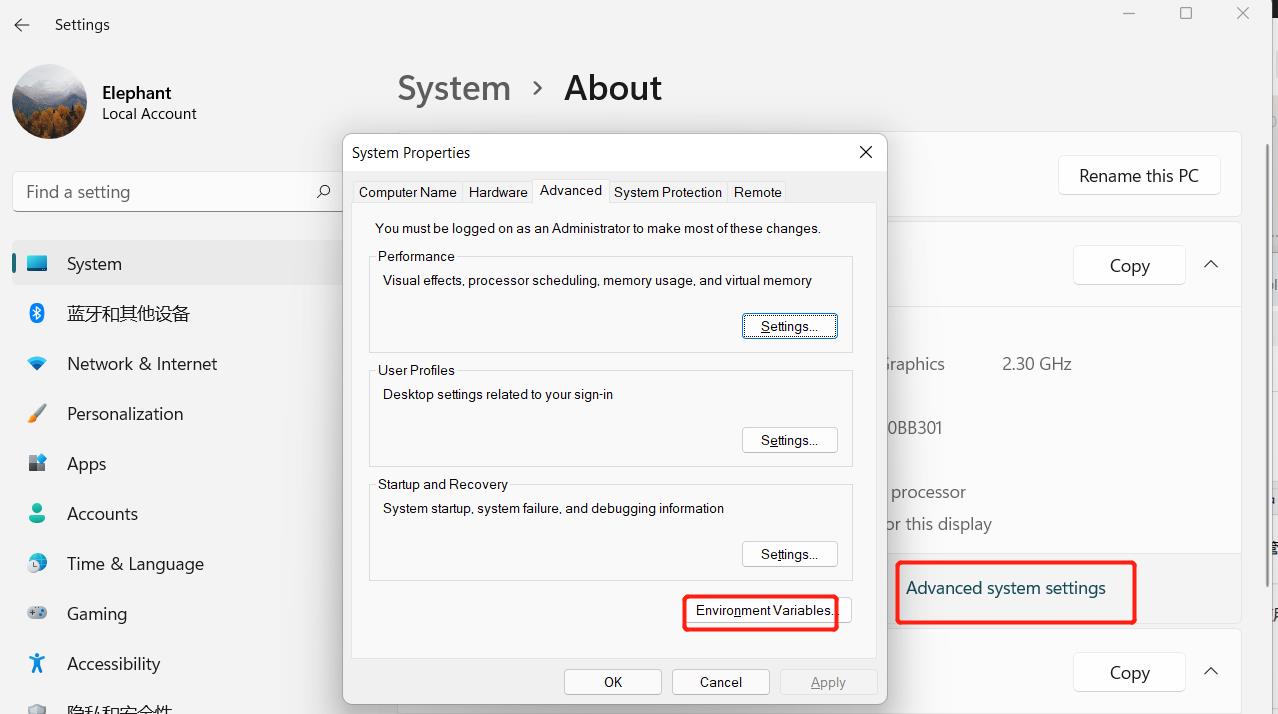Click the Personalization paintbrush icon
The width and height of the screenshot is (1278, 714).
(x=37, y=414)
